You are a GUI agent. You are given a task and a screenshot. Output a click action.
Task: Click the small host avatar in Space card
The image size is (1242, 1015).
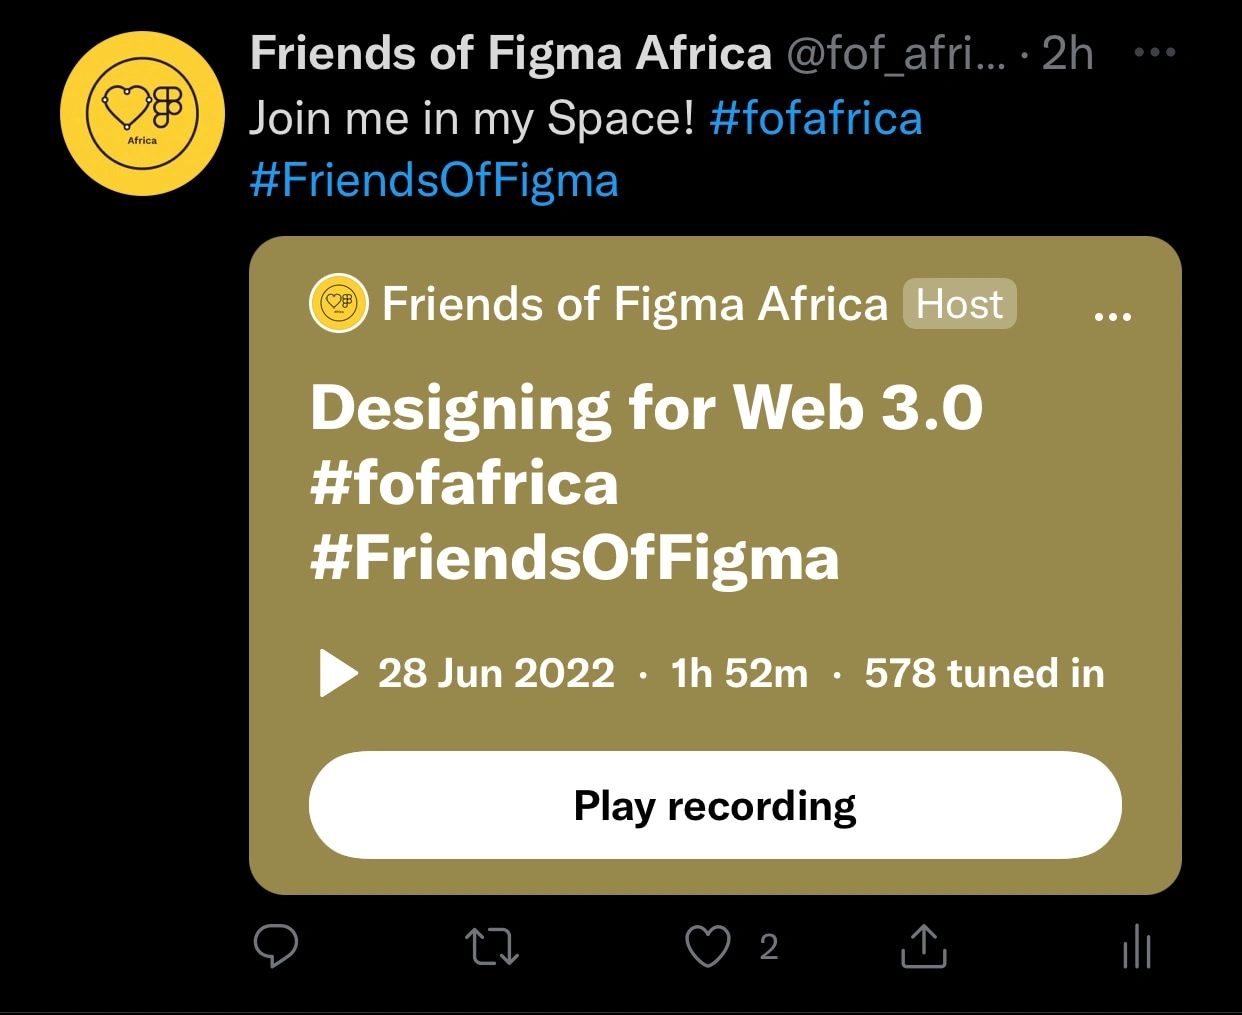click(x=339, y=303)
